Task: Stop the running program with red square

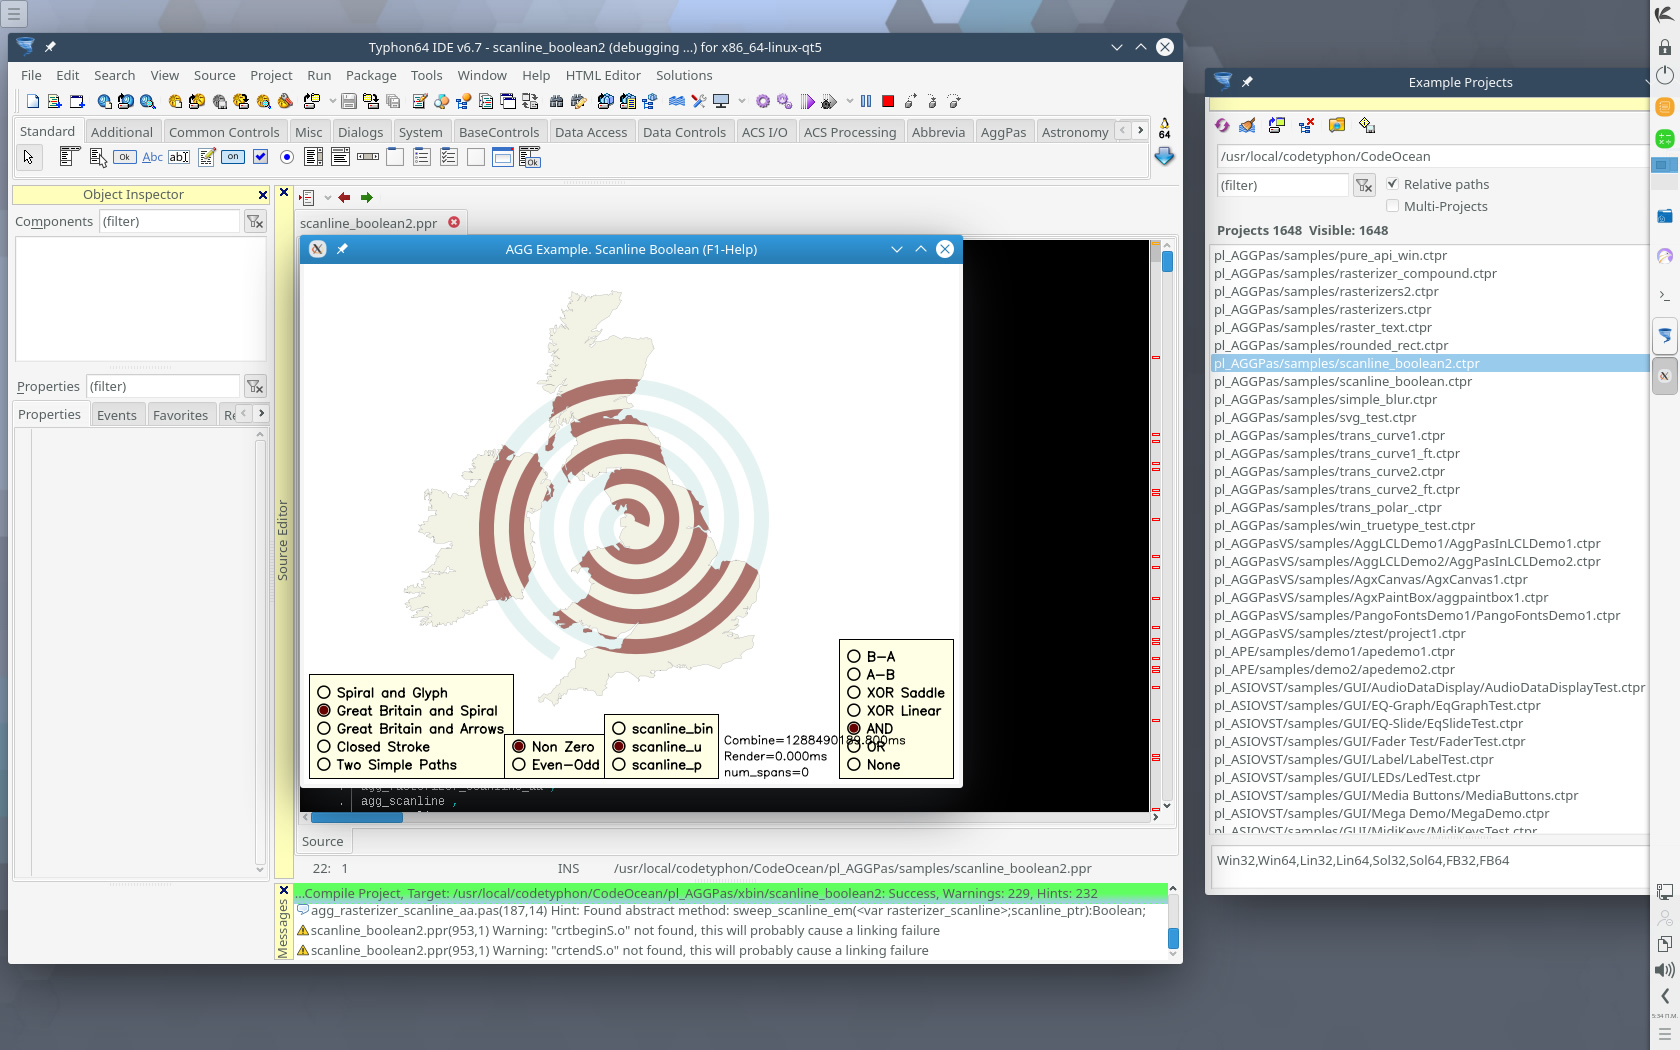Action: pos(888,101)
